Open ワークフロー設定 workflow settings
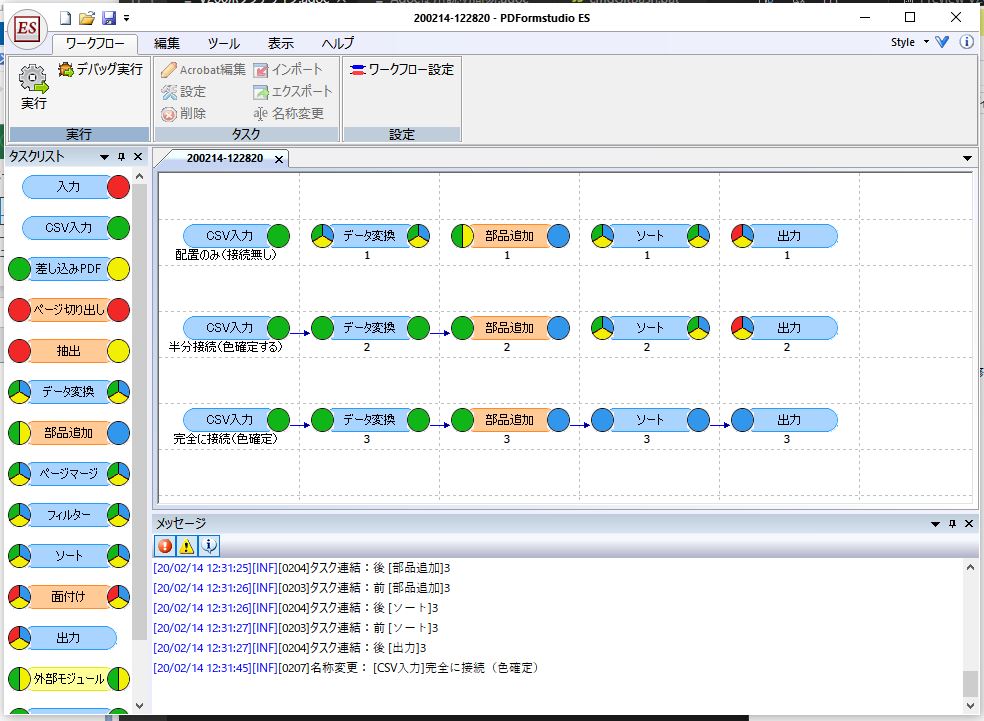The image size is (984, 721). (401, 69)
